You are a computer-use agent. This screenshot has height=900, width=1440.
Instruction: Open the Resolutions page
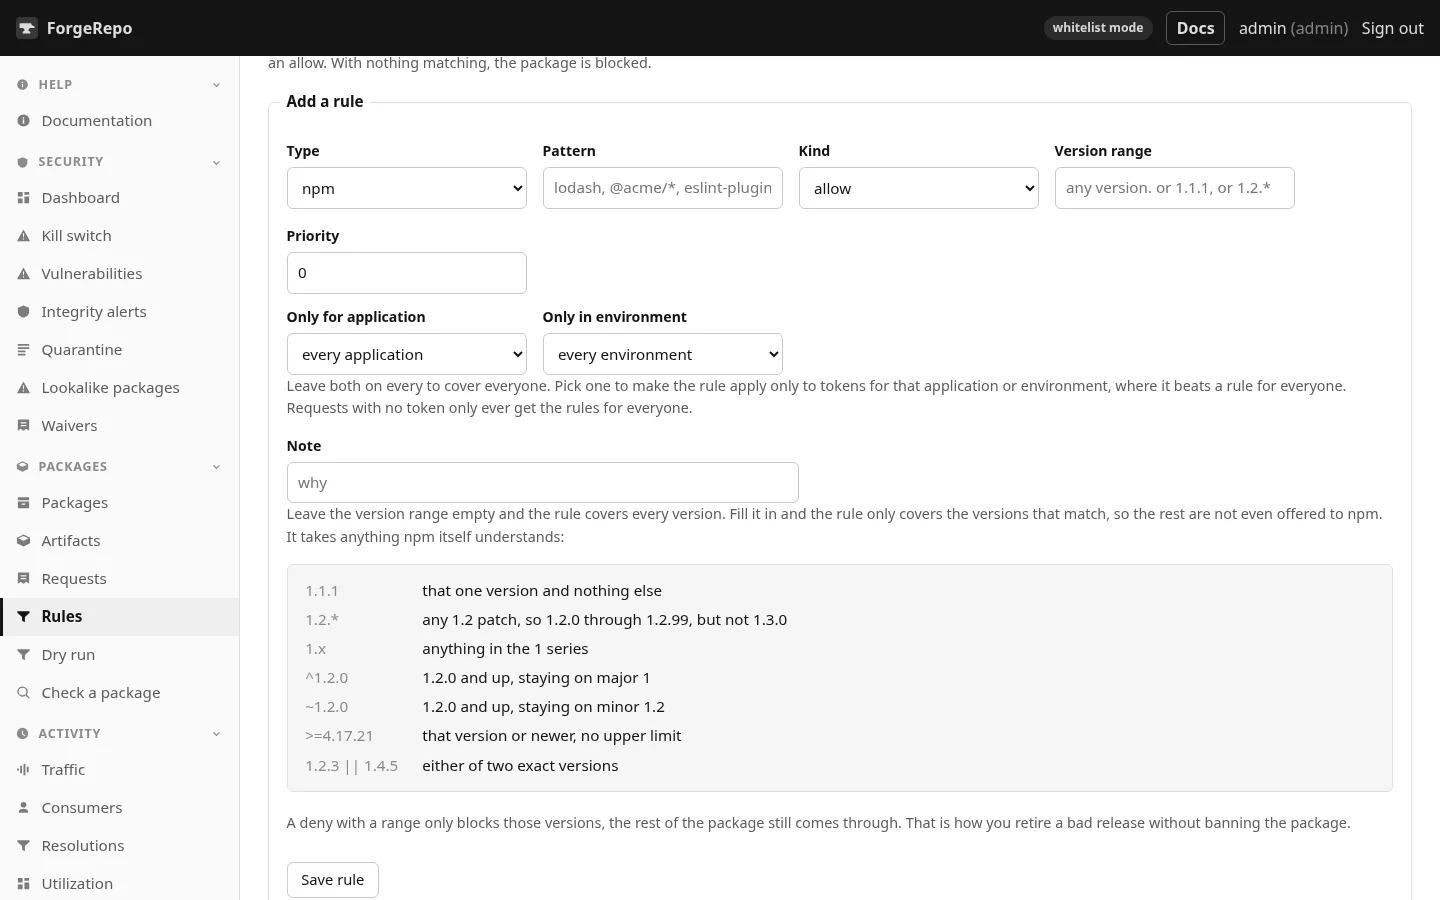point(120,846)
